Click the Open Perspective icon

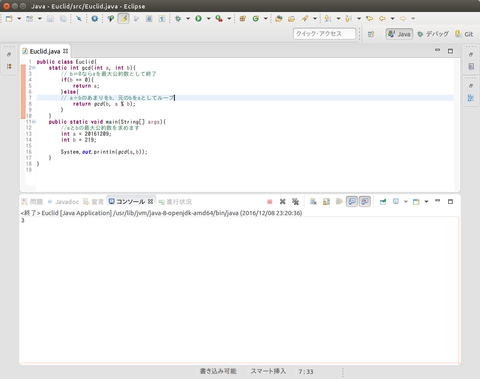pyautogui.click(x=371, y=34)
